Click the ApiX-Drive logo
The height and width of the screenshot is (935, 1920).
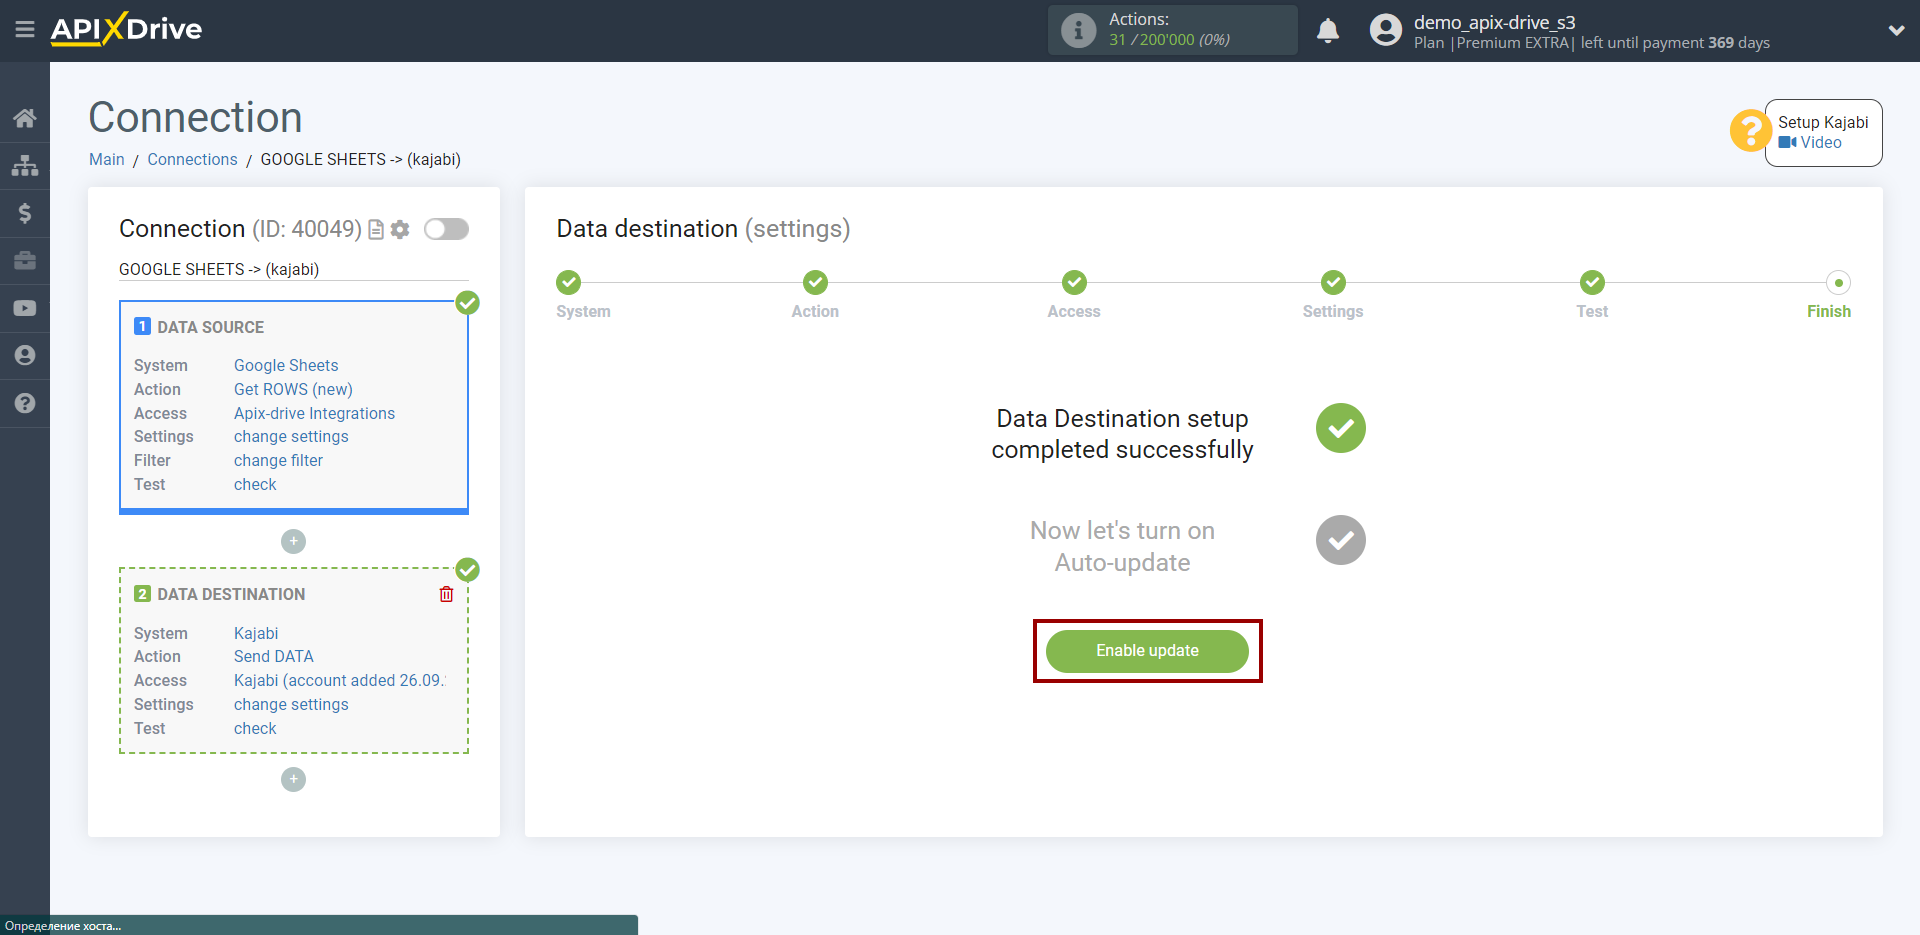[x=126, y=29]
